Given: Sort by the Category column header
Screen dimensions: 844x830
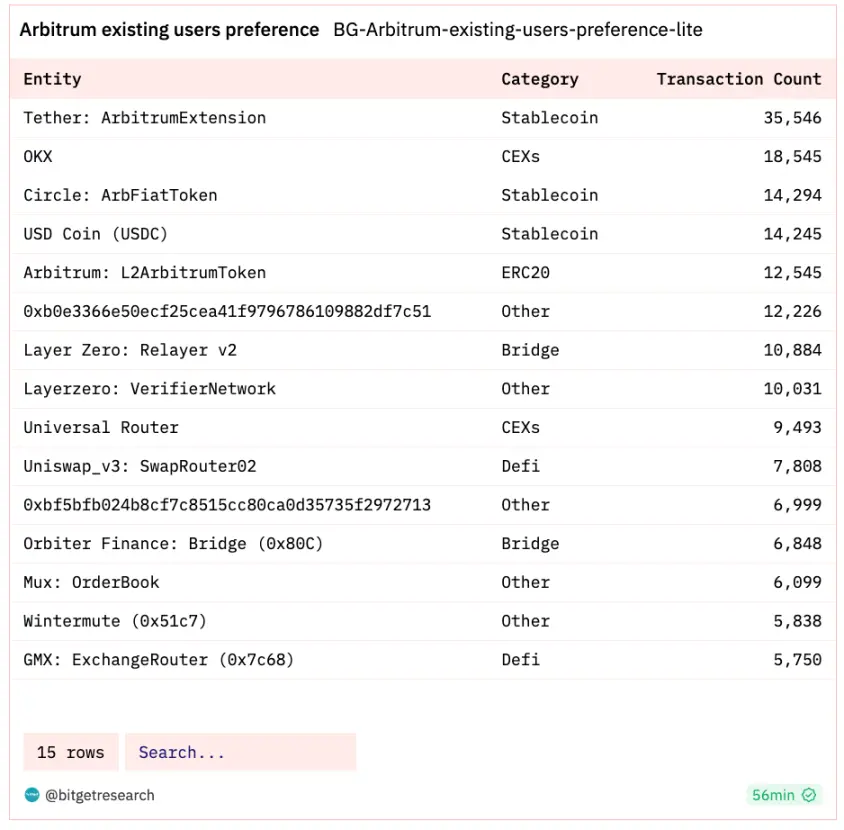Looking at the screenshot, I should click(x=540, y=79).
